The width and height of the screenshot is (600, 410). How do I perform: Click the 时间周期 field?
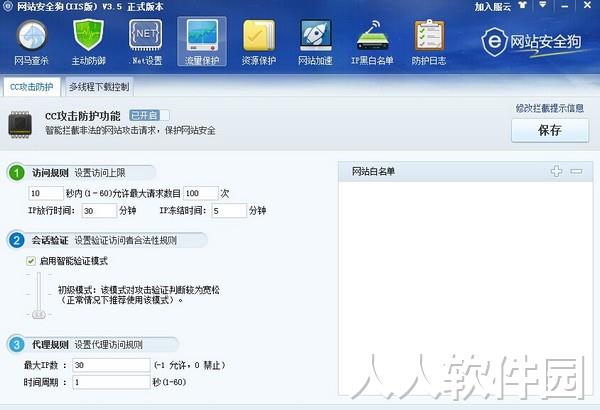pyautogui.click(x=111, y=382)
